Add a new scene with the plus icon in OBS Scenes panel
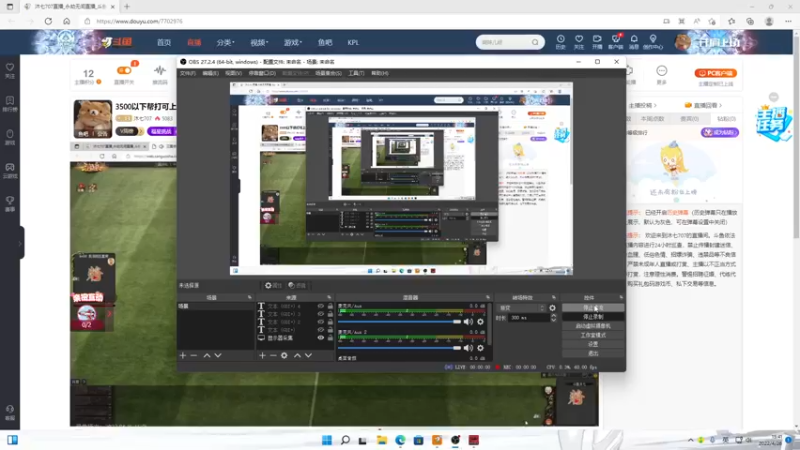800x450 pixels. pyautogui.click(x=183, y=355)
